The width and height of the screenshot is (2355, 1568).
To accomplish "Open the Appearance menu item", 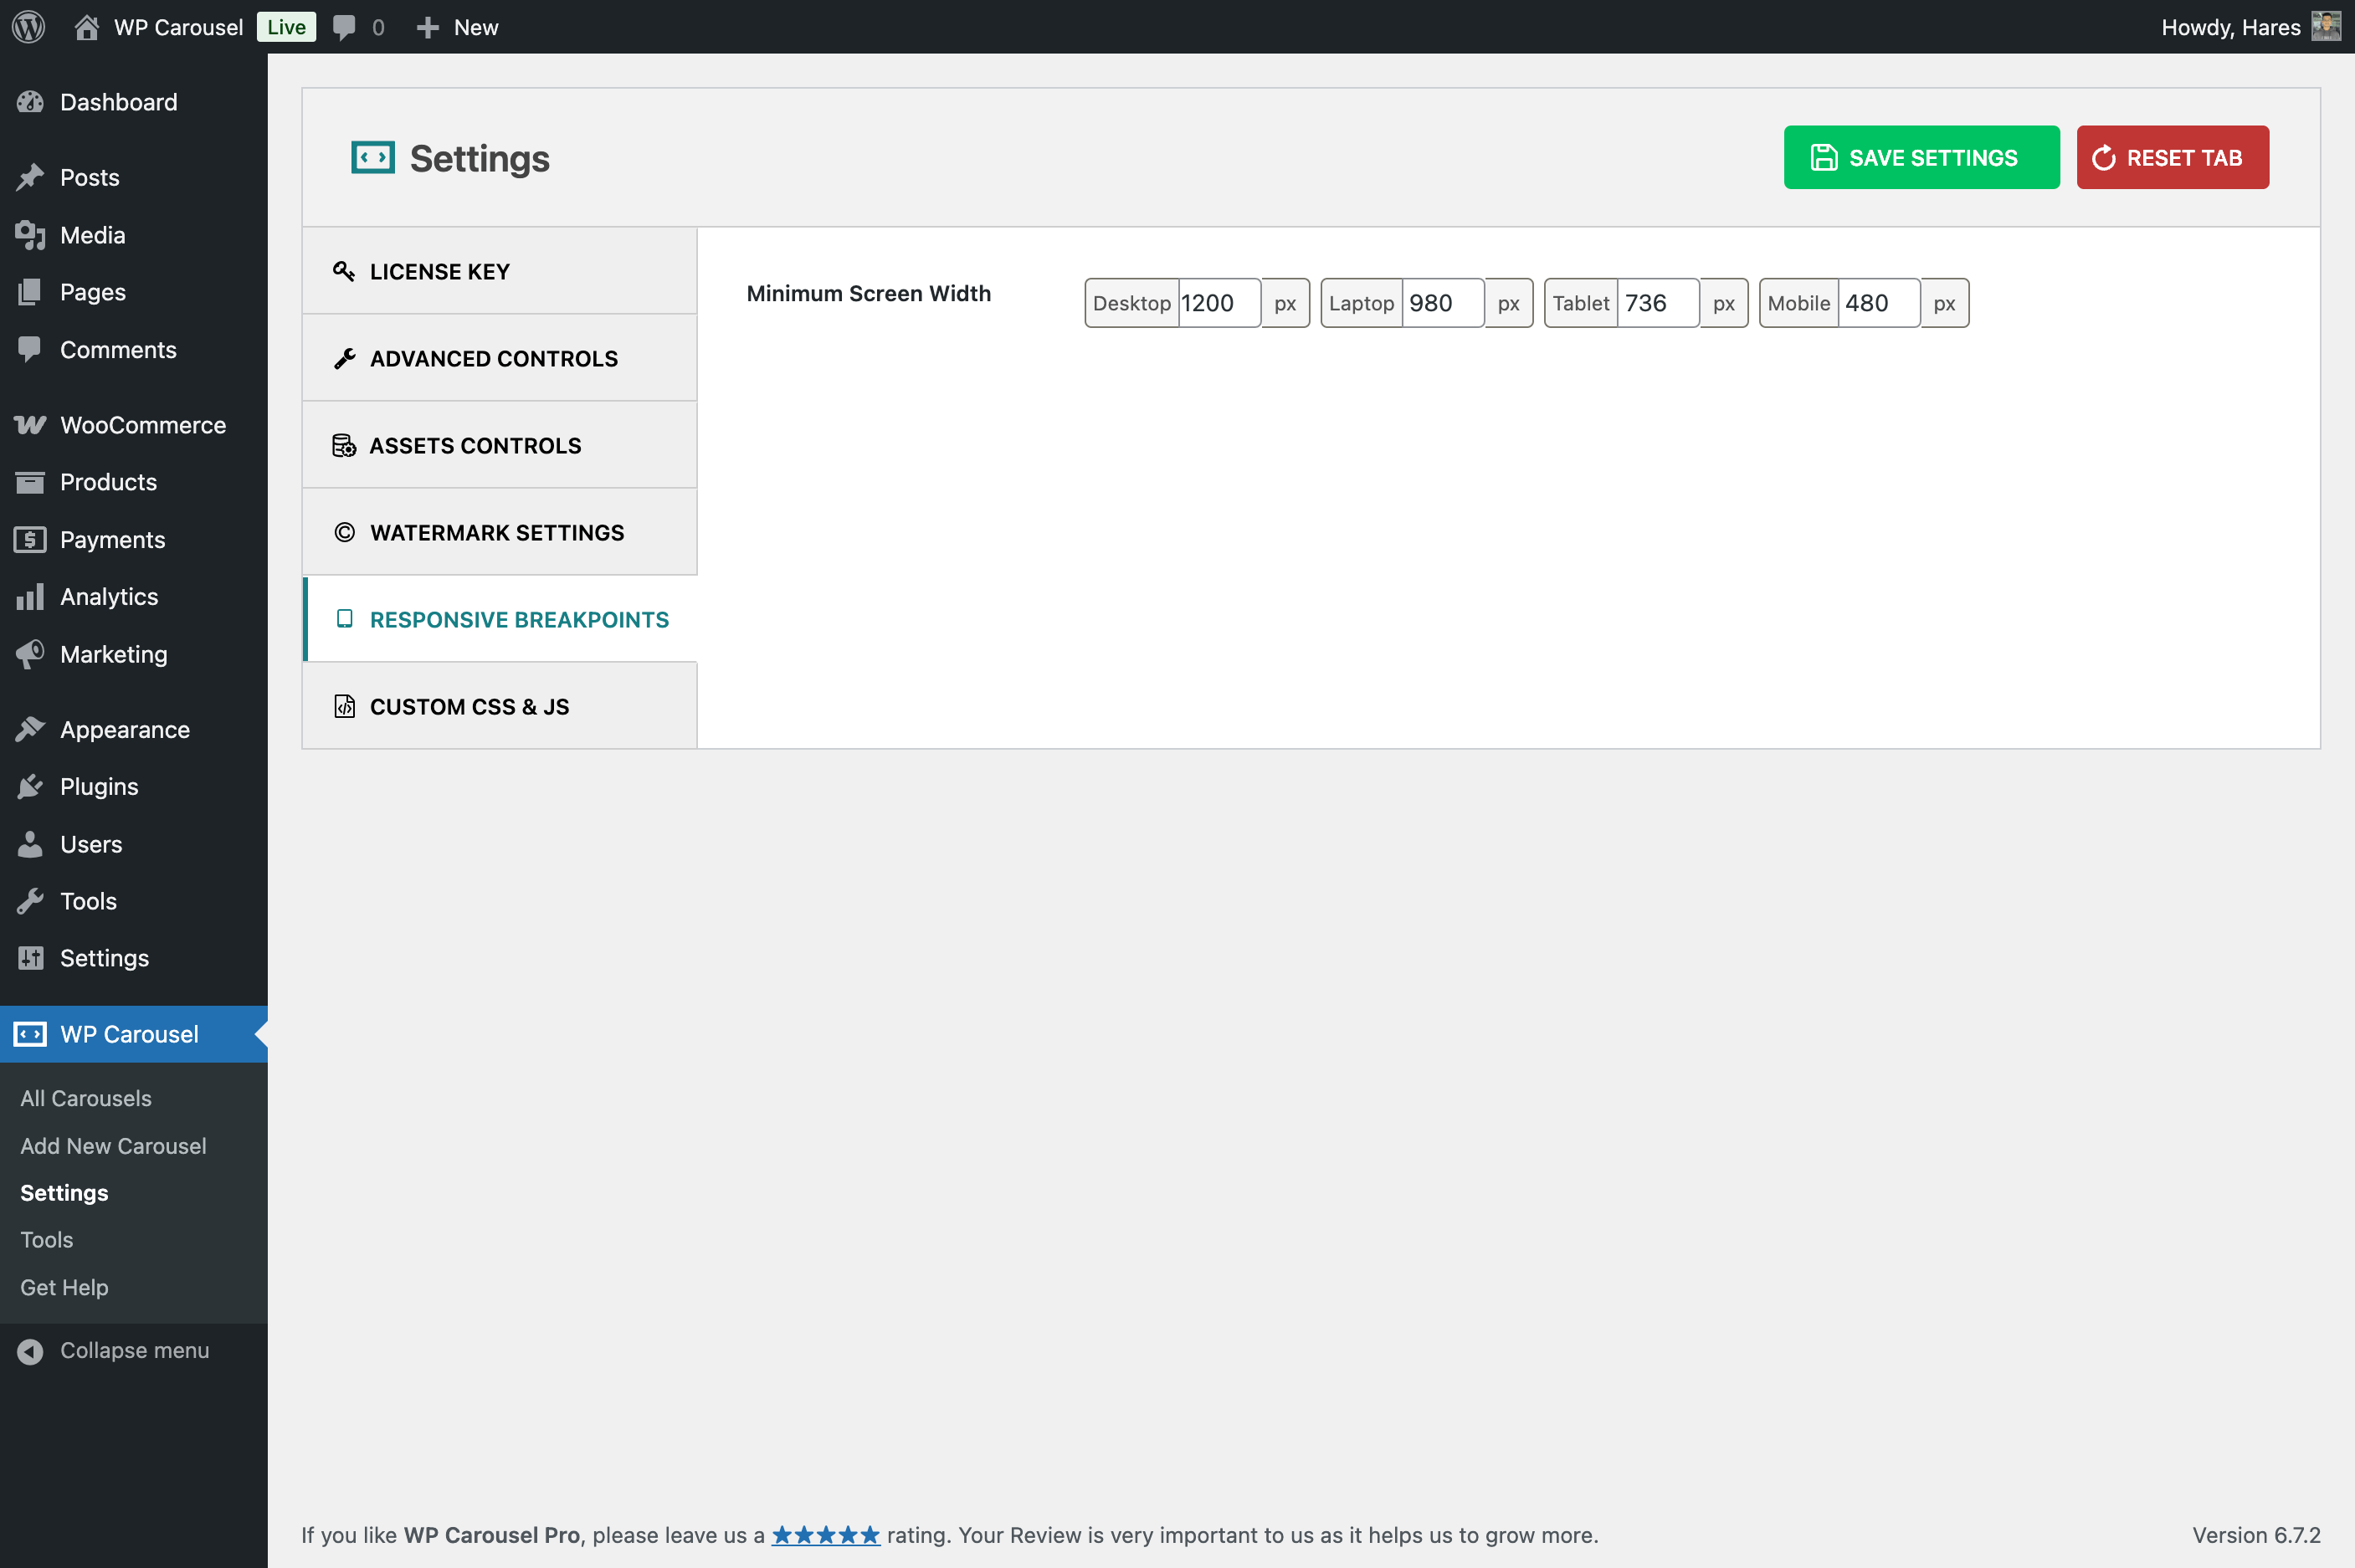I will [134, 730].
